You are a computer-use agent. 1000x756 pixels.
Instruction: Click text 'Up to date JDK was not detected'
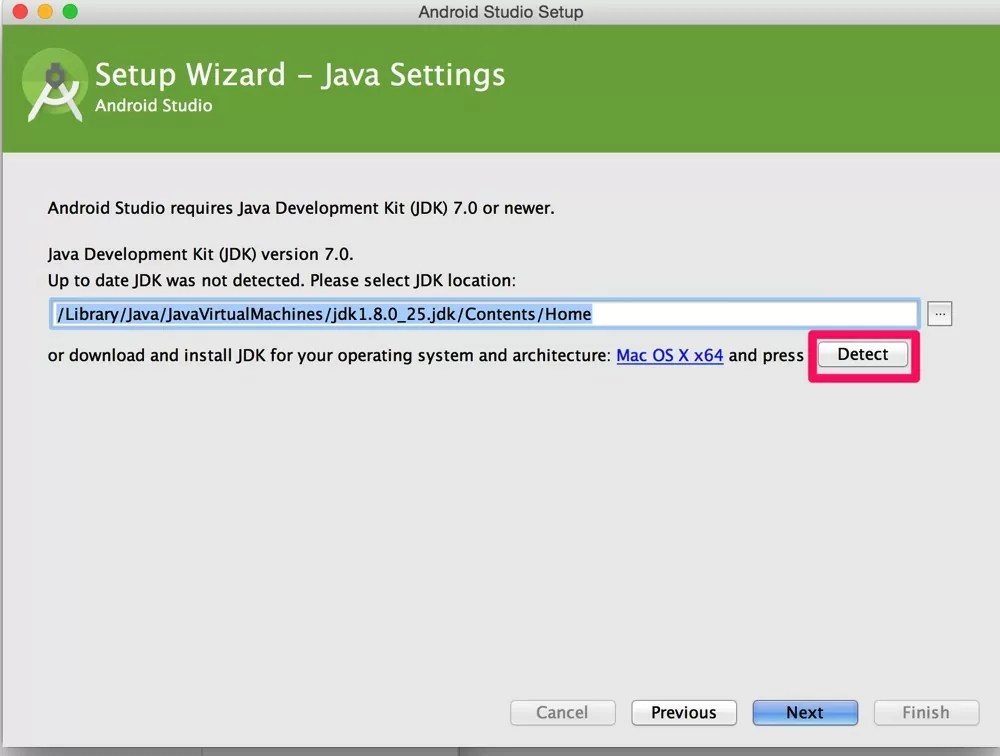(176, 280)
